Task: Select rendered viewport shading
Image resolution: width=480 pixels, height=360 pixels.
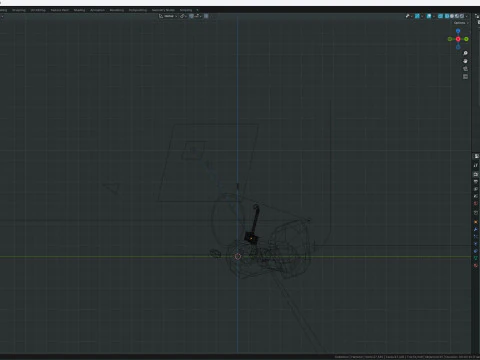Action: point(462,16)
